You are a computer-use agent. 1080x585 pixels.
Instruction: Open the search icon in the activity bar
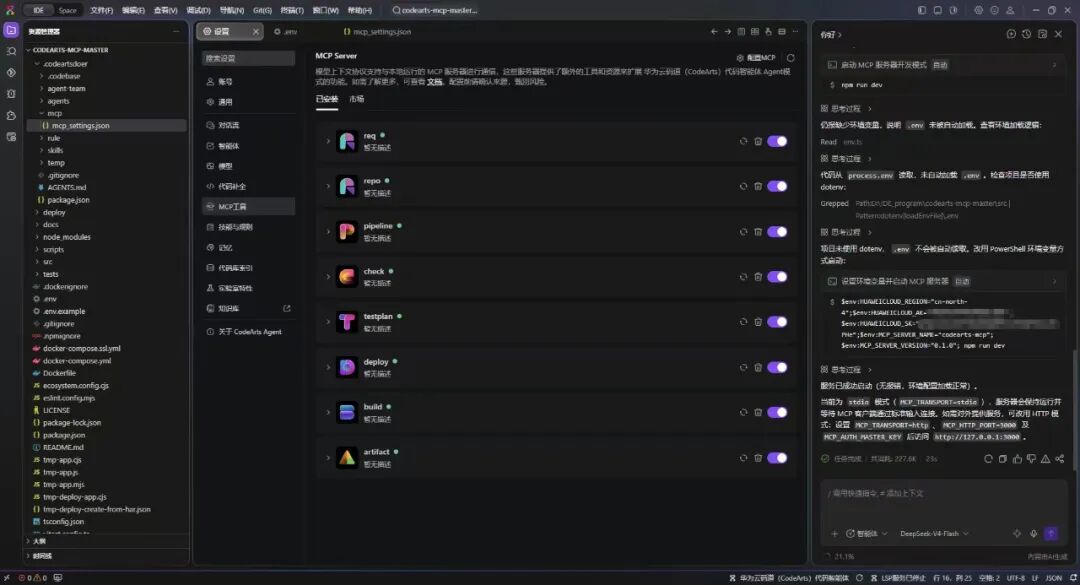[11, 52]
